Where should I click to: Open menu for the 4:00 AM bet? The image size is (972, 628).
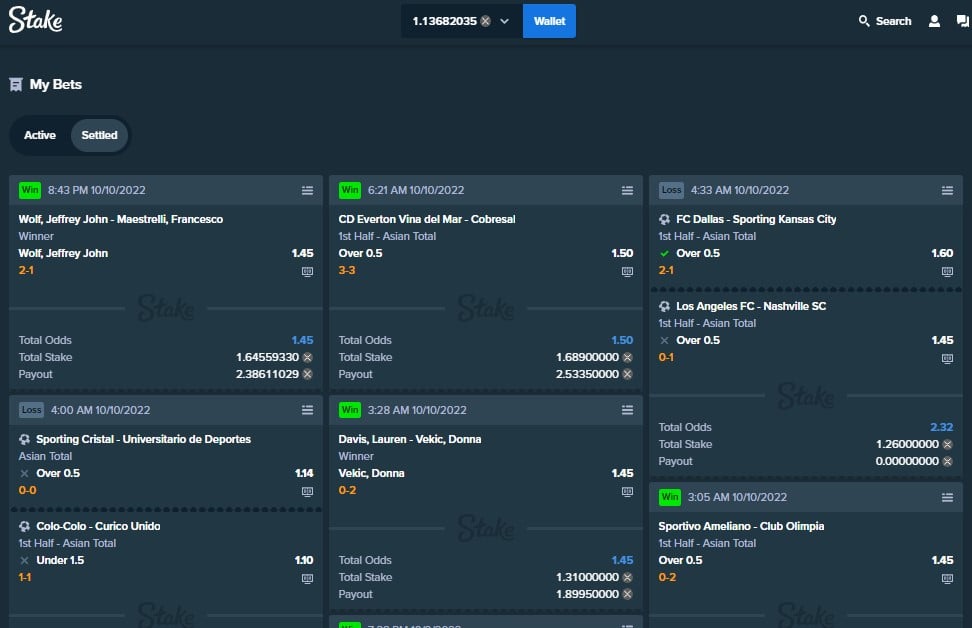pos(307,410)
